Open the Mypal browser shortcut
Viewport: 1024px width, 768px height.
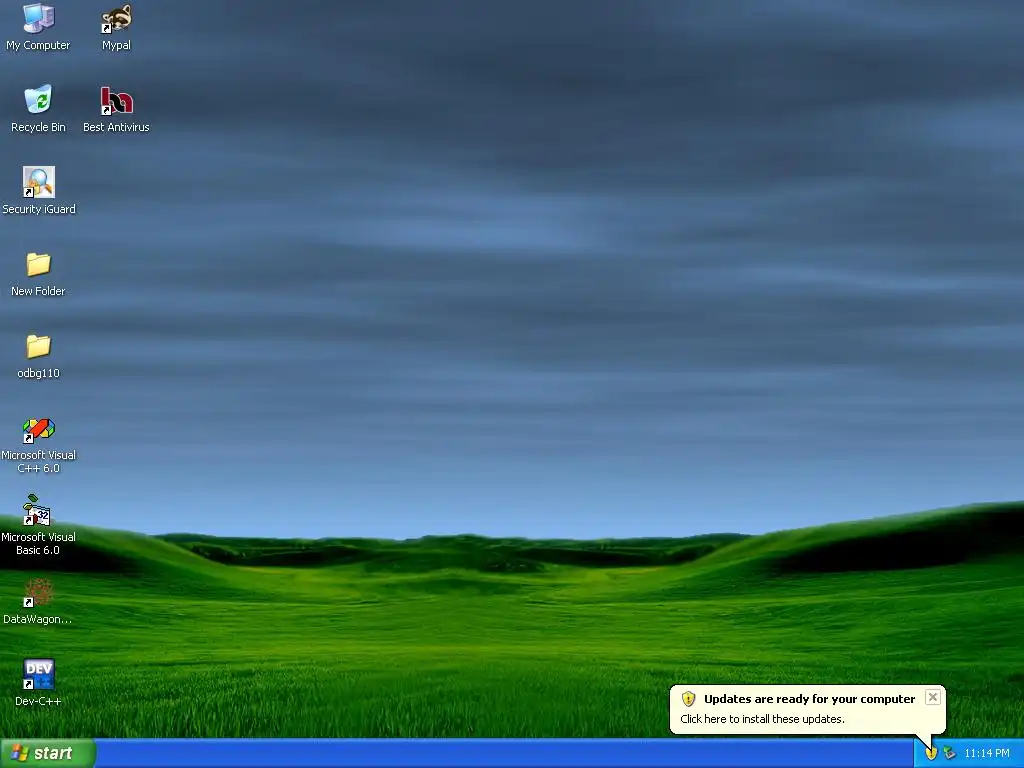[x=116, y=27]
